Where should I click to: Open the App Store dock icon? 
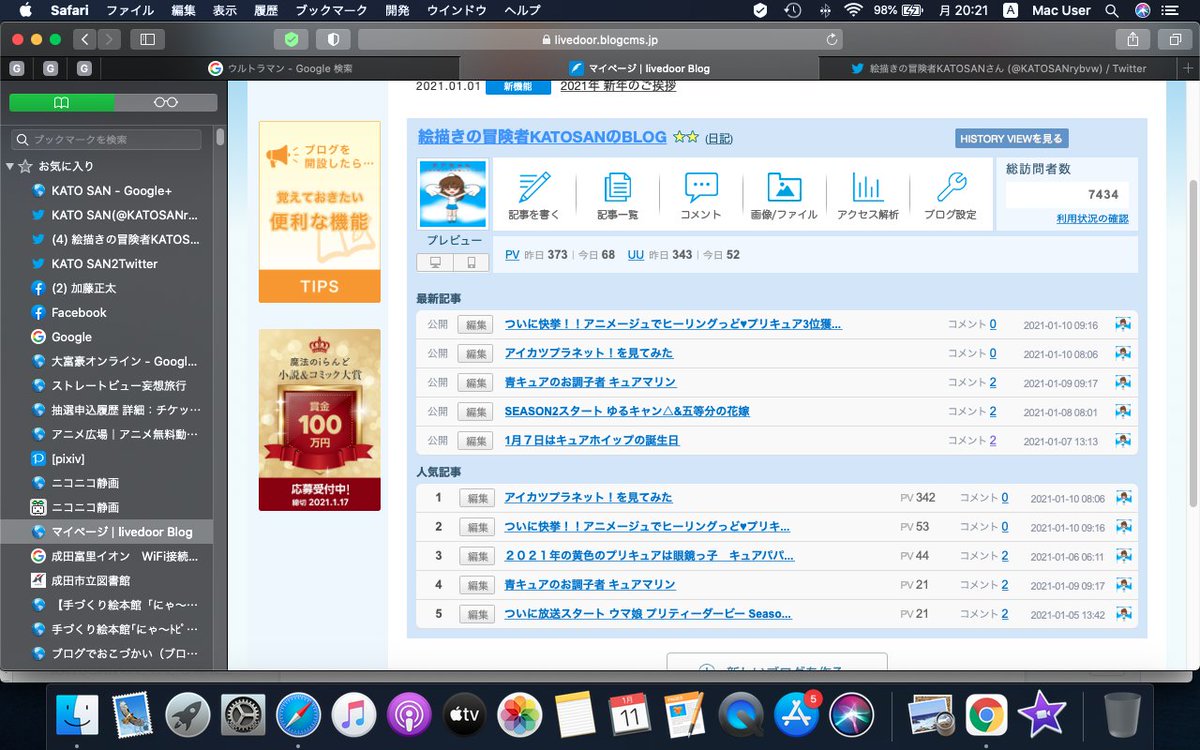point(797,715)
